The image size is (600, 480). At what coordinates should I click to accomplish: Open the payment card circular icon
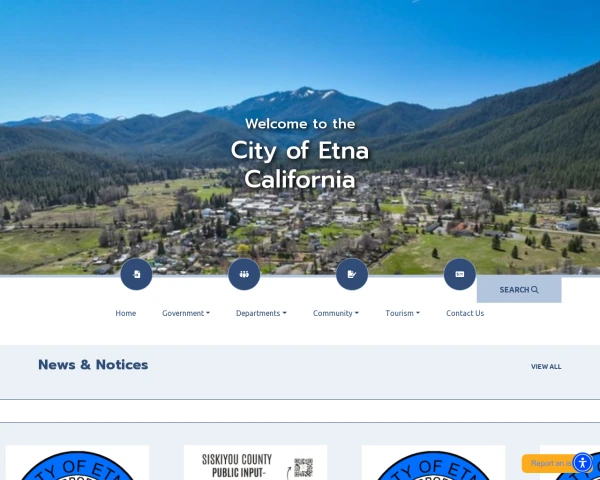460,274
